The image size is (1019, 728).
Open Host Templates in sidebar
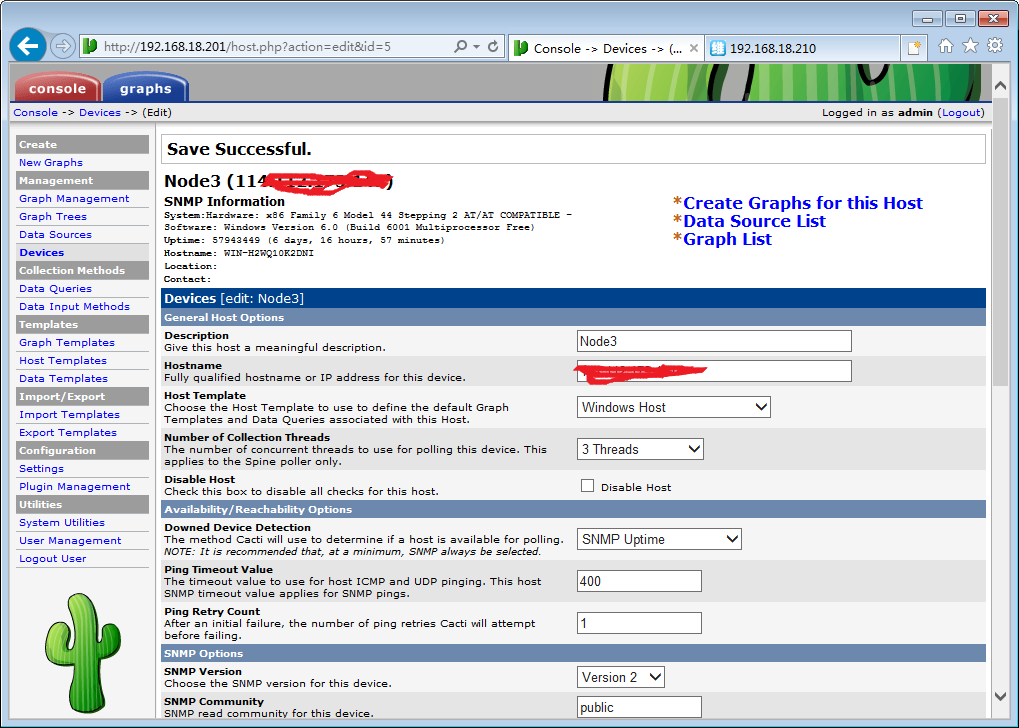point(62,360)
